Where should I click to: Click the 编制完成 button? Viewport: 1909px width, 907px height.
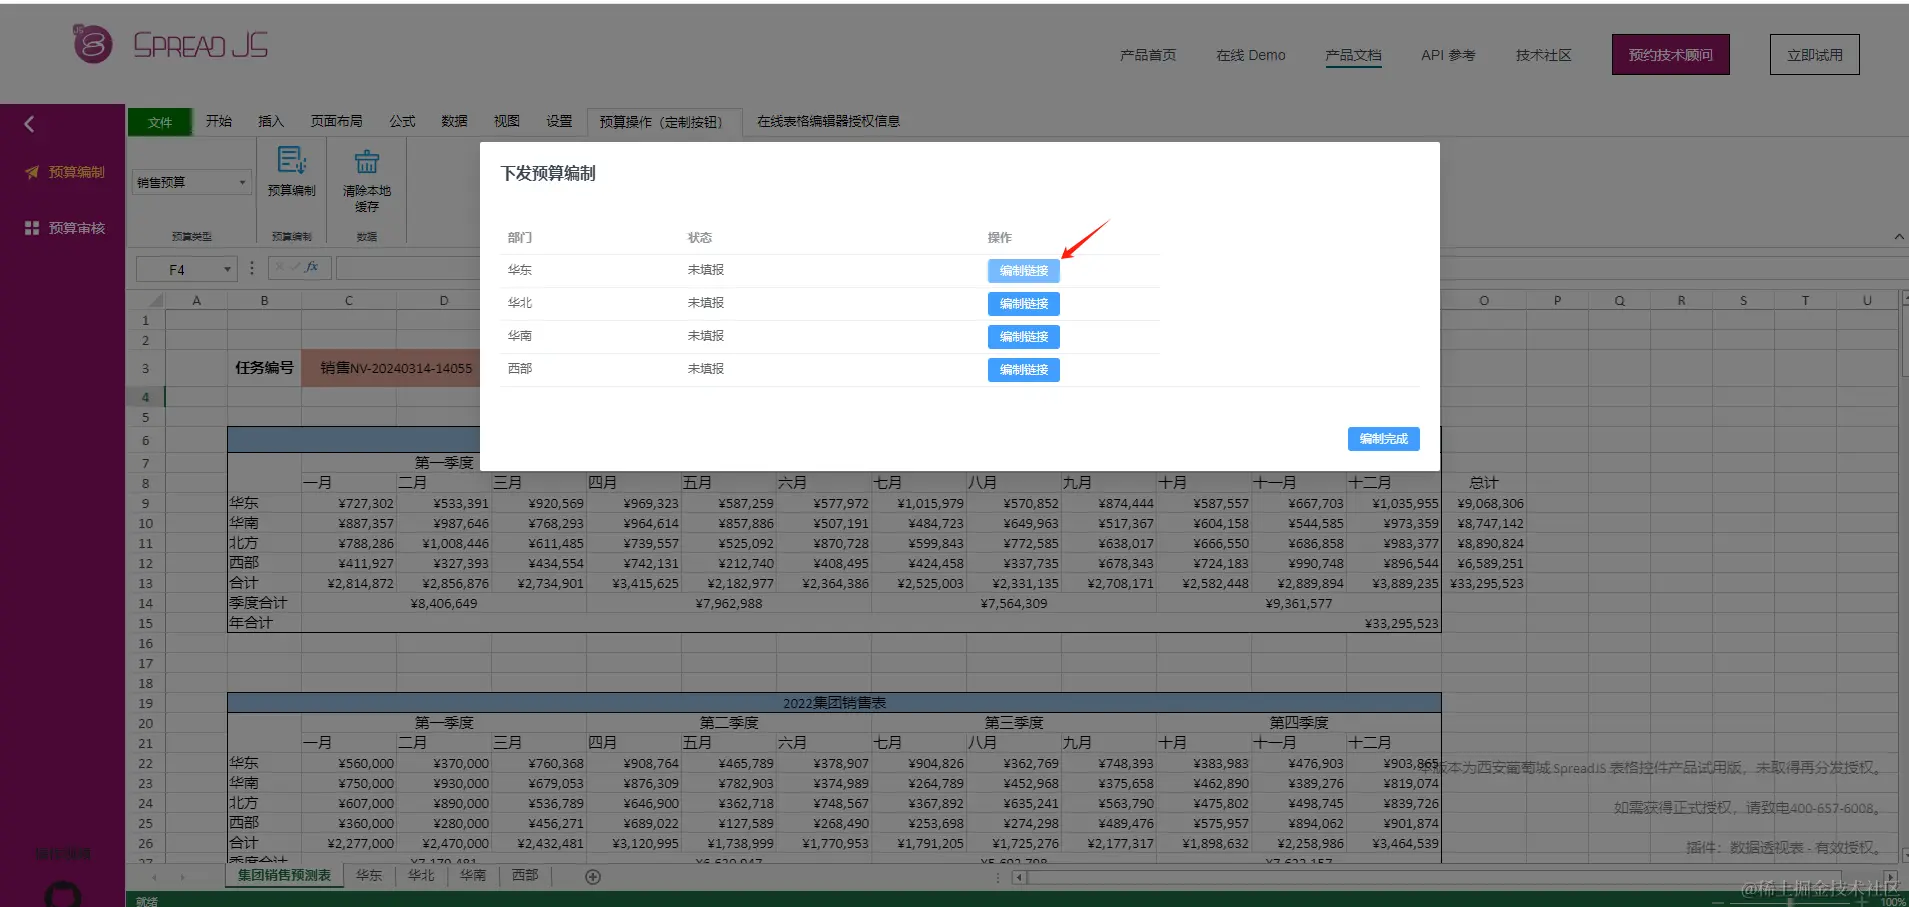coord(1384,439)
